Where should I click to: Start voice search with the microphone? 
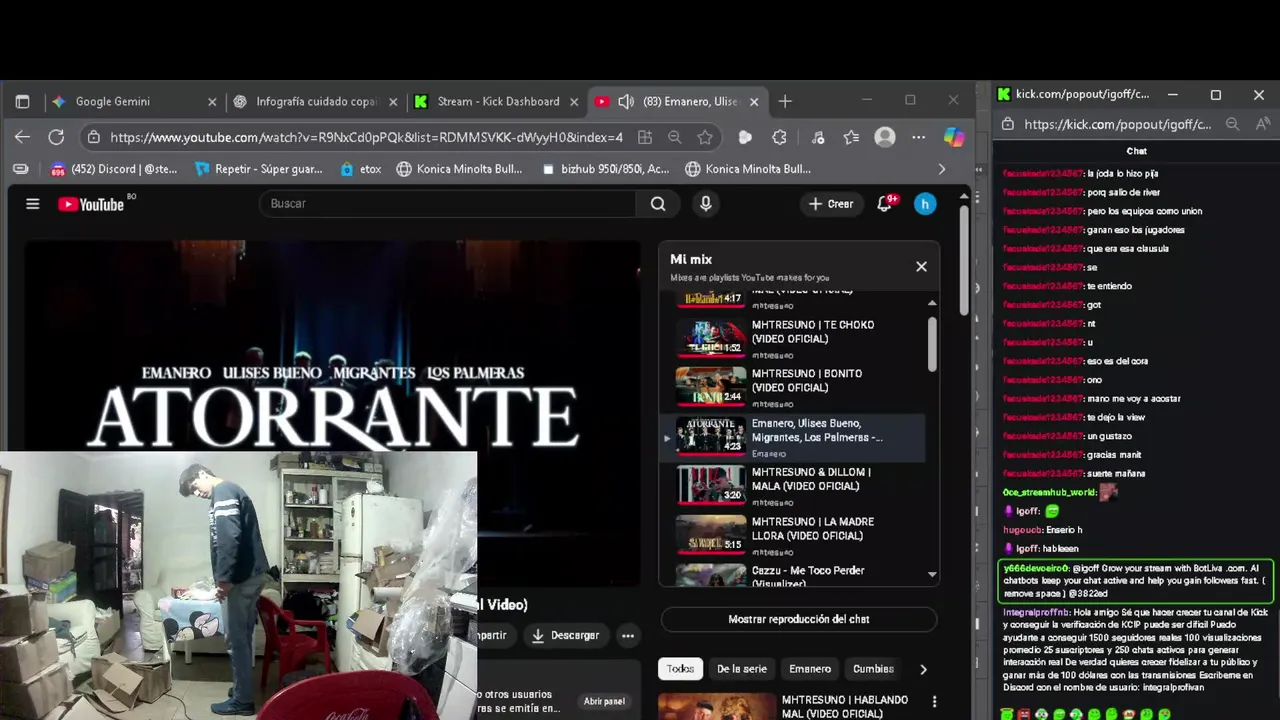tap(706, 204)
